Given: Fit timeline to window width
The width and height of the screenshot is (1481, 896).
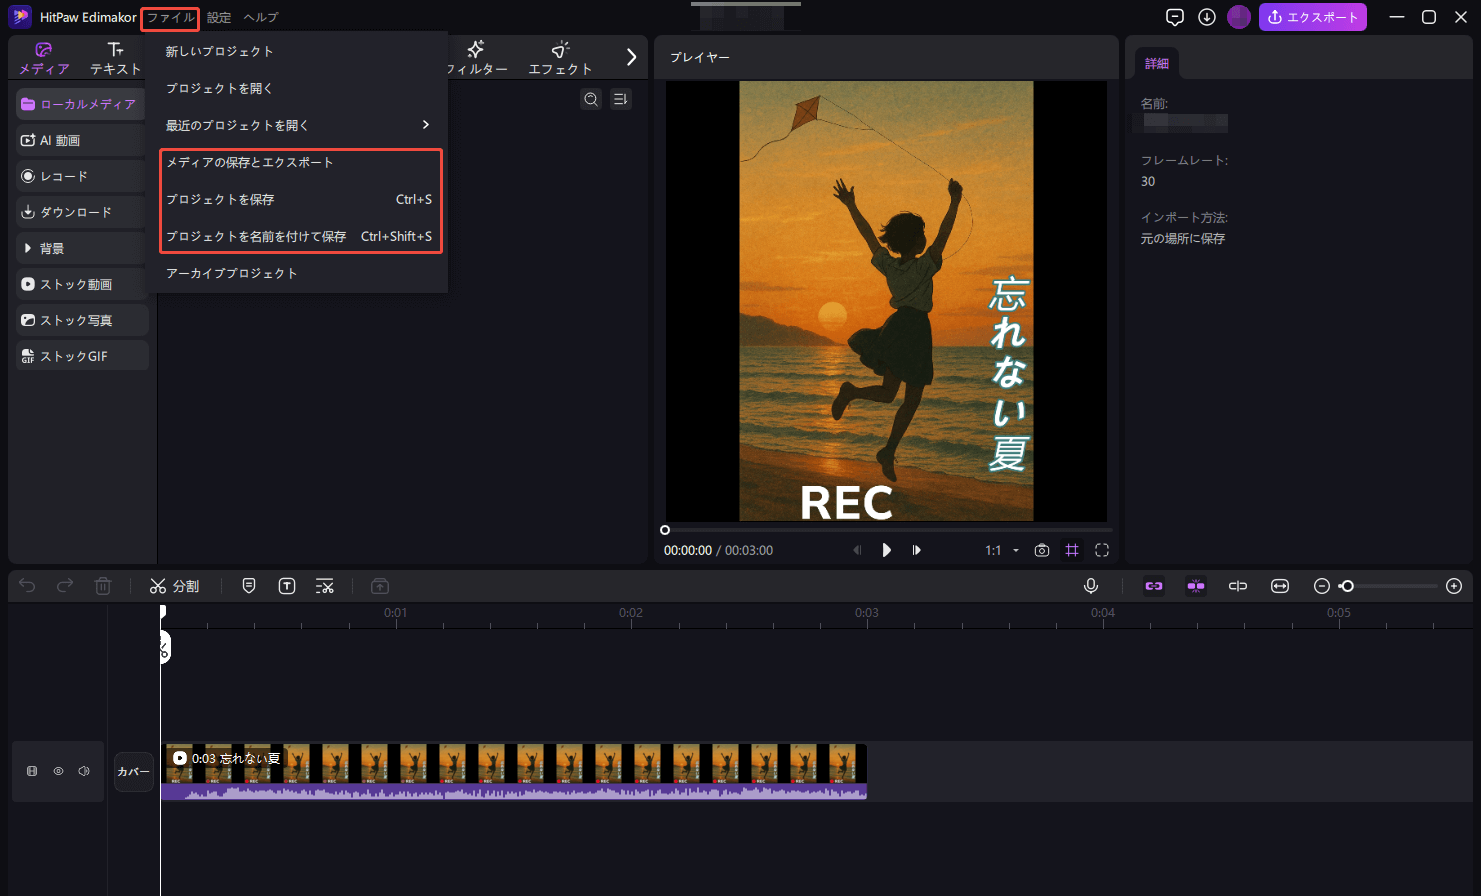Looking at the screenshot, I should (x=1280, y=586).
